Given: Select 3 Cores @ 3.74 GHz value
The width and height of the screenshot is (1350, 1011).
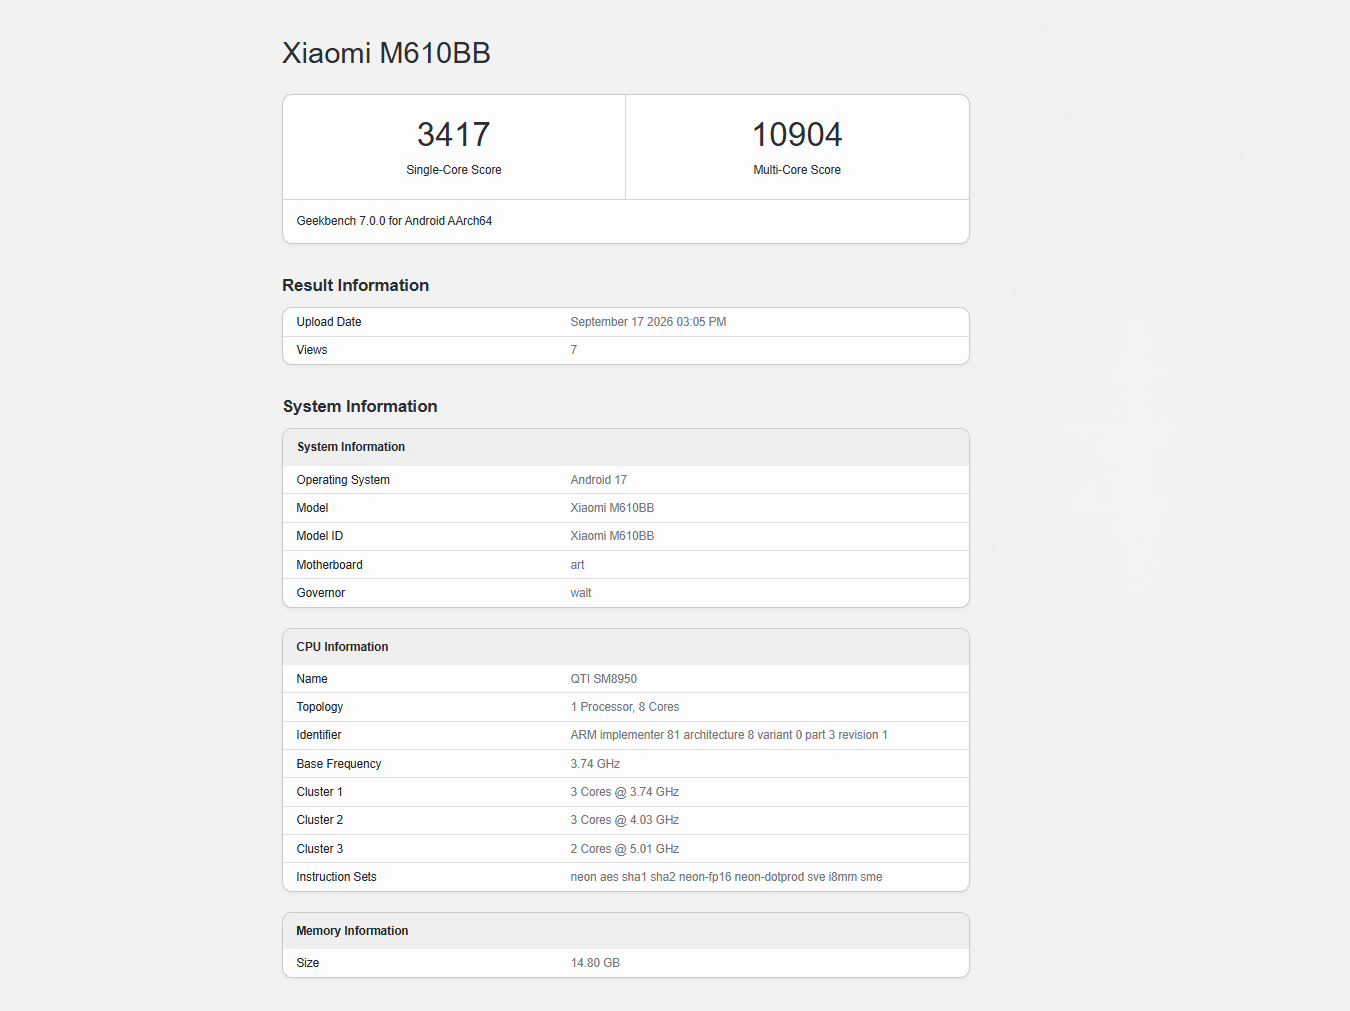Looking at the screenshot, I should pos(625,792).
